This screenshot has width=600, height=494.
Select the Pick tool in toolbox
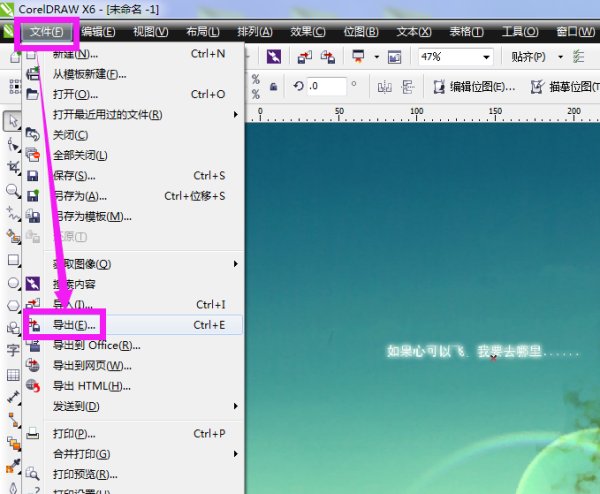[13, 121]
